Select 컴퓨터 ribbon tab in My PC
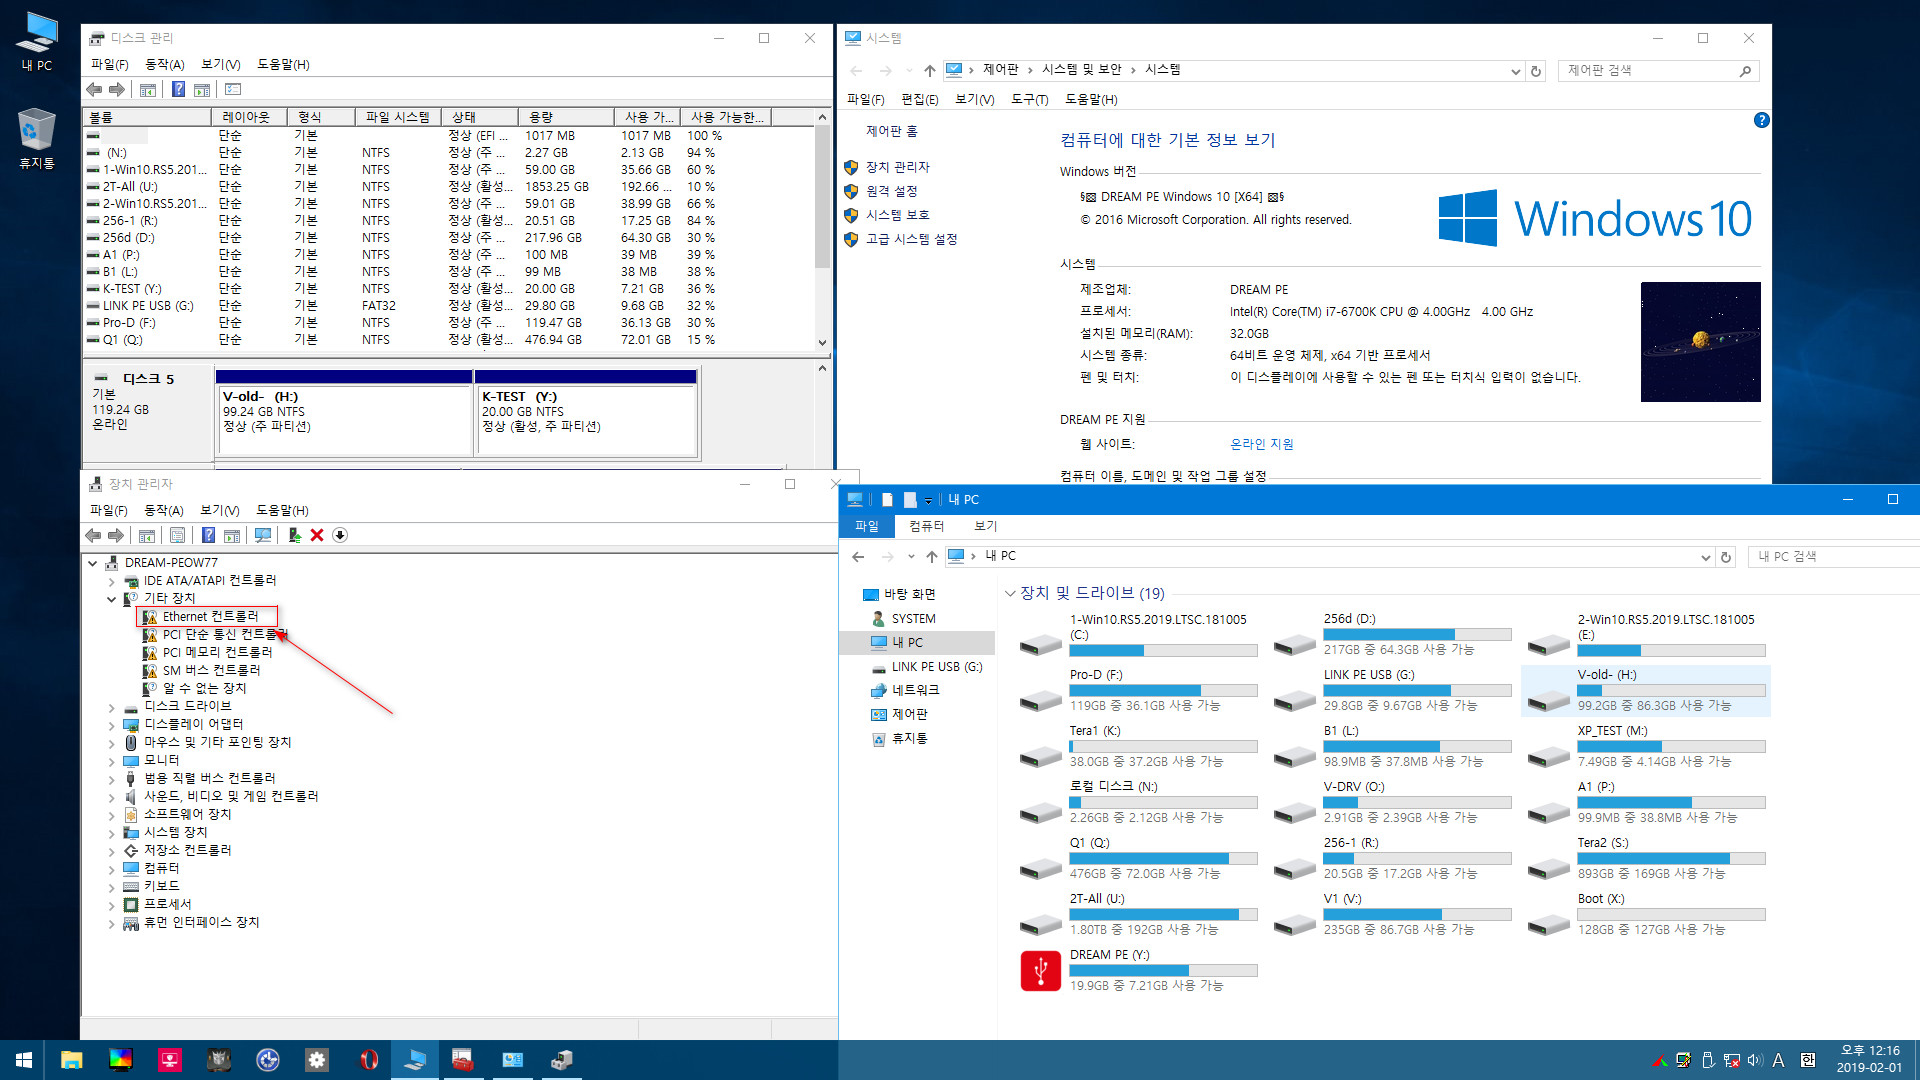The height and width of the screenshot is (1080, 1920). click(x=926, y=526)
